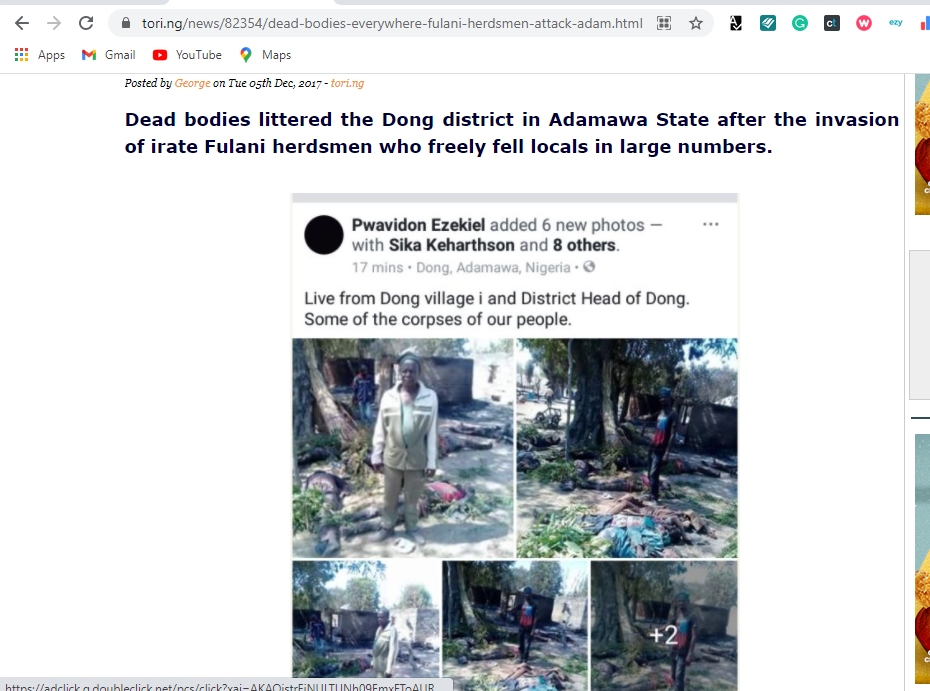The width and height of the screenshot is (930, 691).
Task: Open the Maps bookmark
Action: coord(265,55)
